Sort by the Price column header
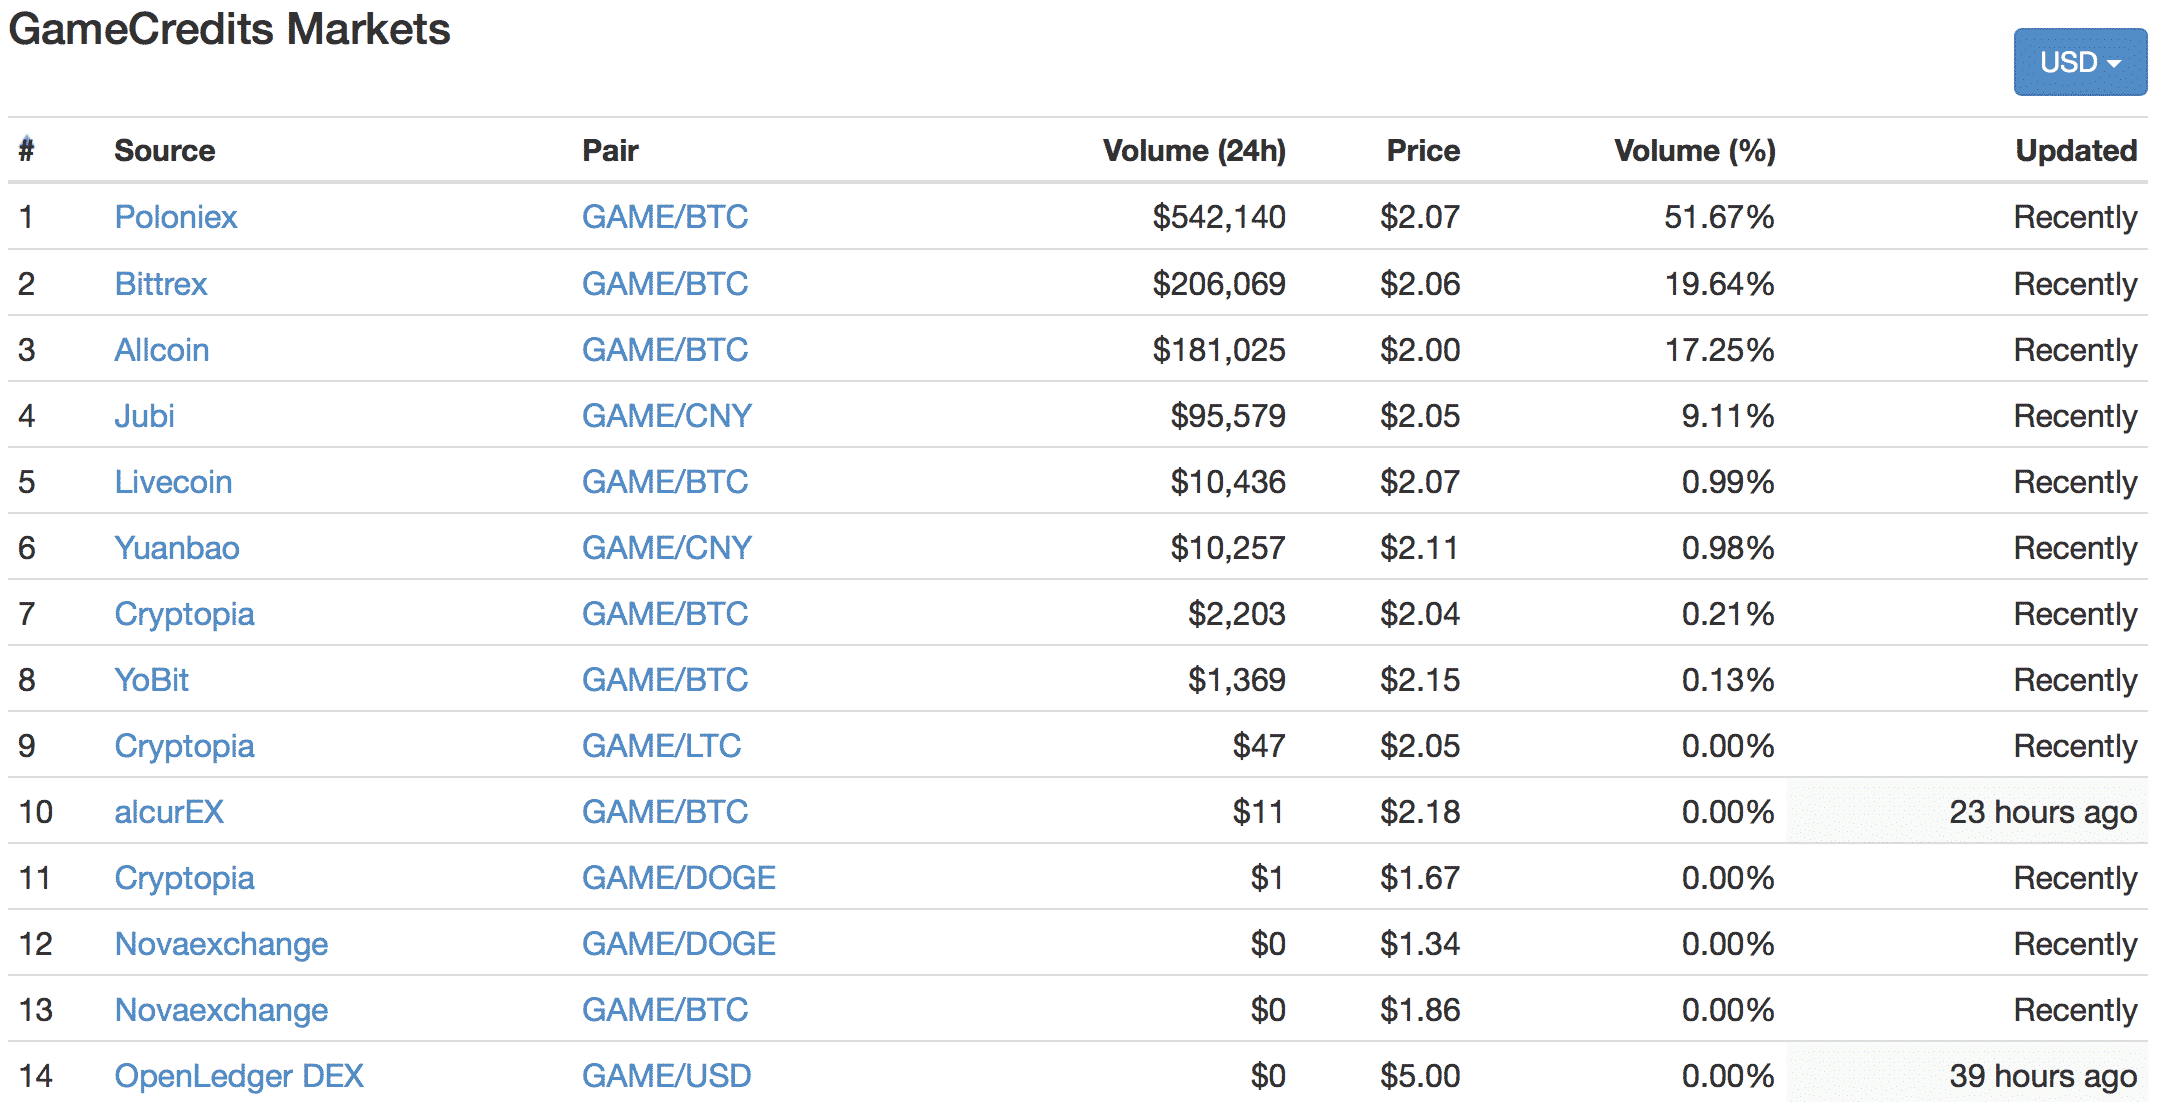This screenshot has width=2160, height=1102. tap(1423, 150)
